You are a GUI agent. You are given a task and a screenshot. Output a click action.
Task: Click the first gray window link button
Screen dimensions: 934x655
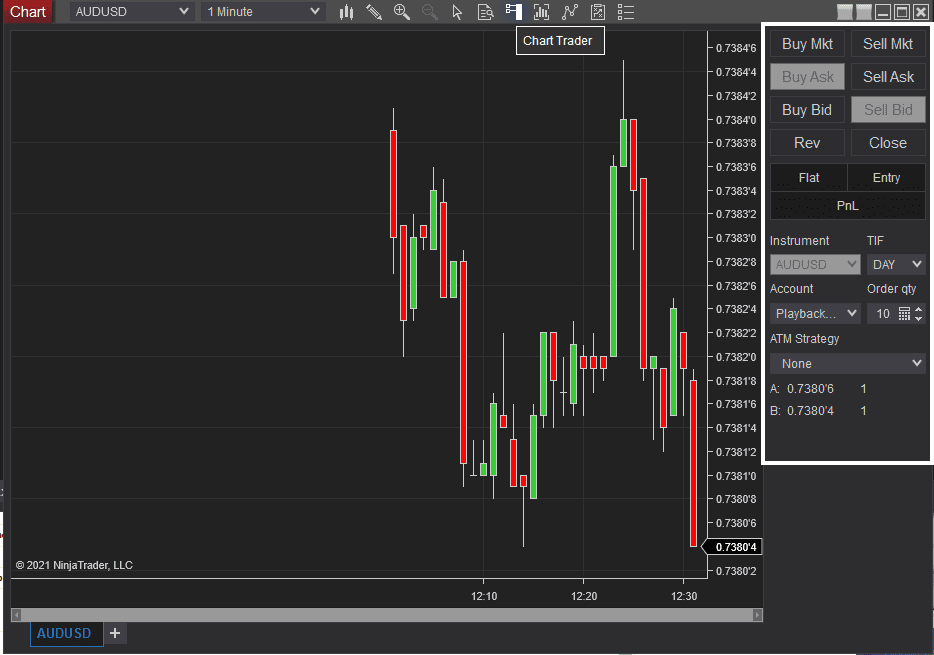pyautogui.click(x=845, y=12)
